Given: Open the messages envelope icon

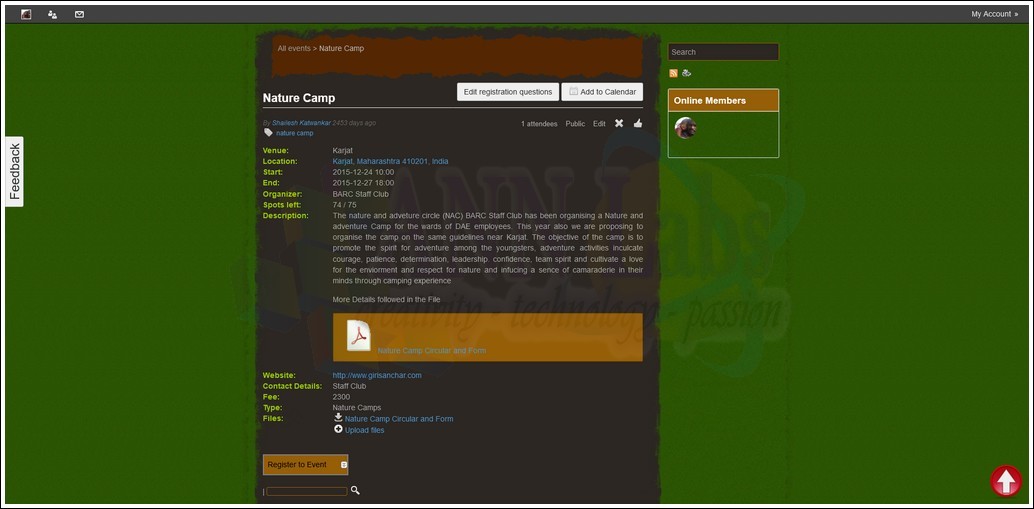Looking at the screenshot, I should pos(79,14).
